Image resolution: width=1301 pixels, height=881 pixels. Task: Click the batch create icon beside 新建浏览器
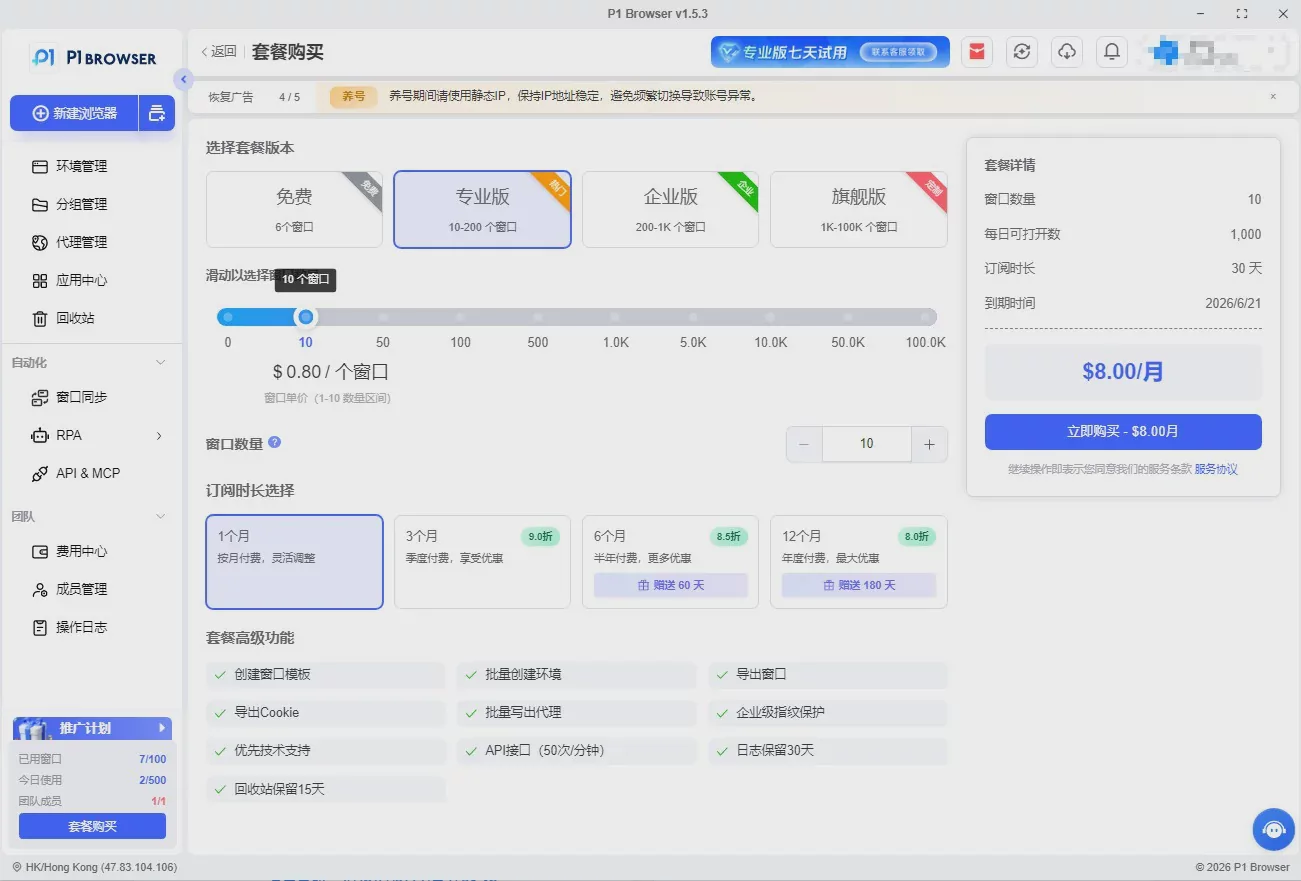(x=157, y=113)
